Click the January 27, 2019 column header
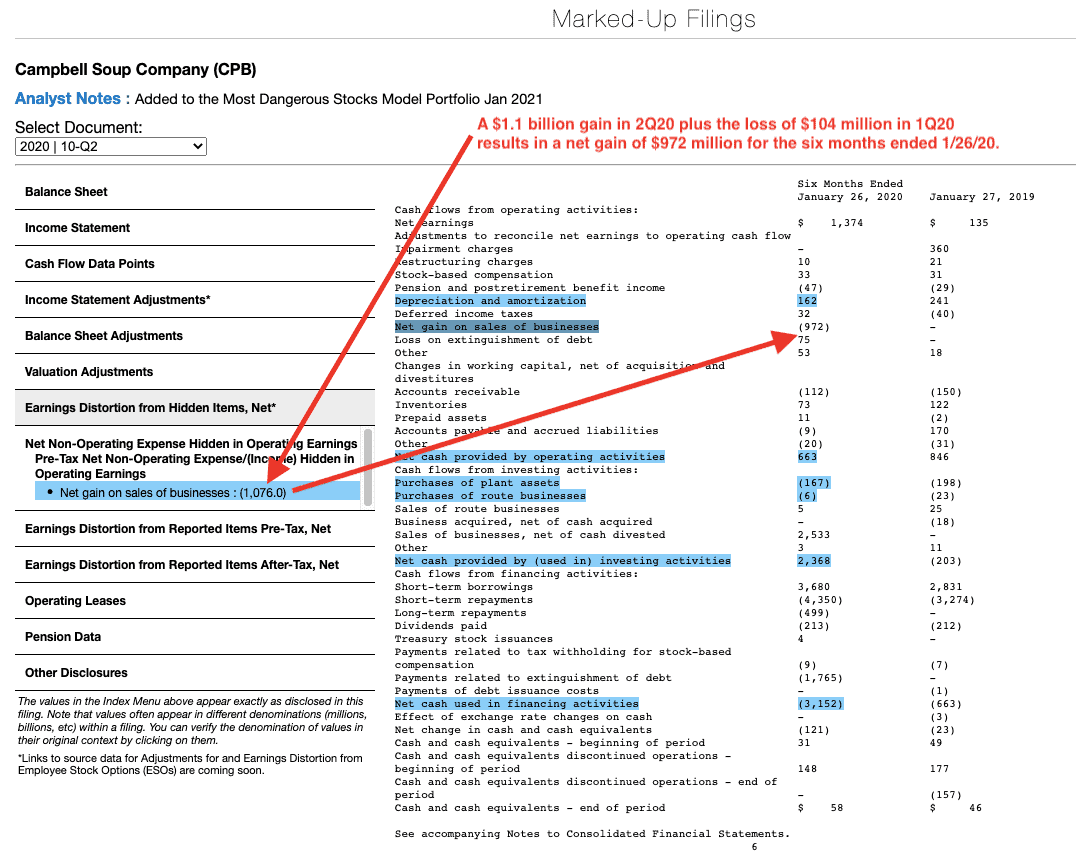Screen dimensions: 1076x865 point(981,197)
